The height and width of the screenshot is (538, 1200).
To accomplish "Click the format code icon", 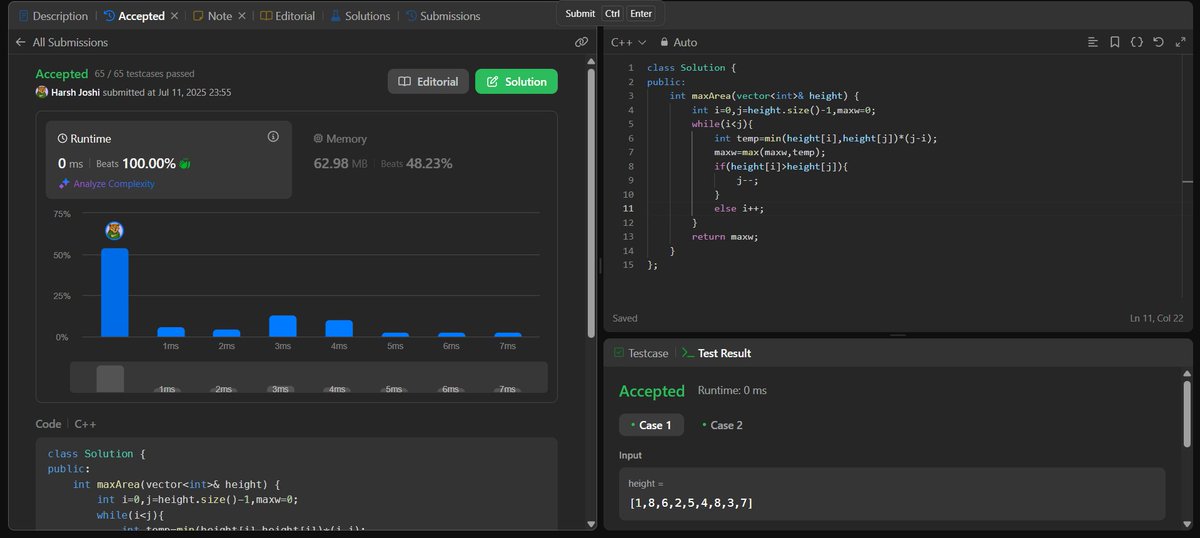I will (x=1093, y=42).
